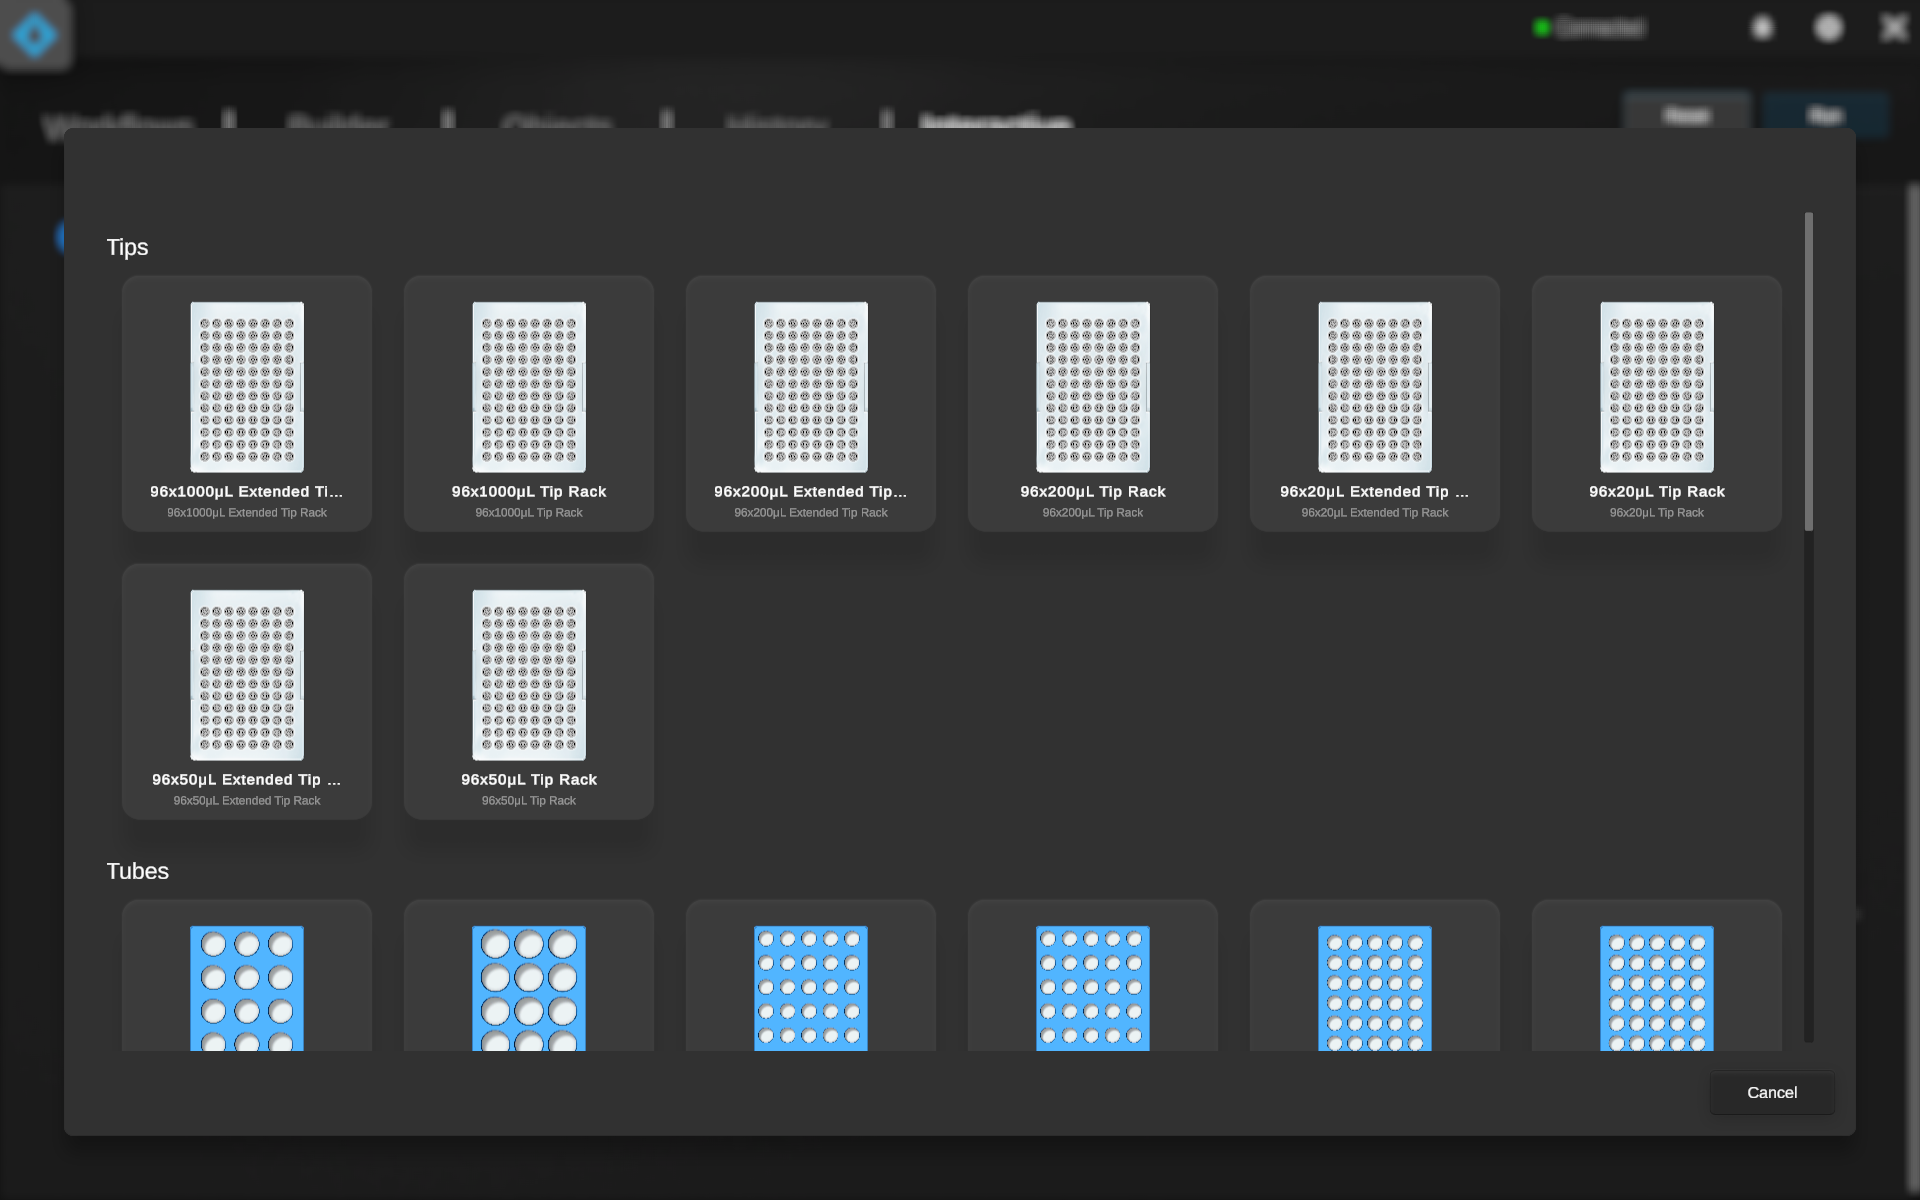Click the gray subtitle "96x20µL Tip Rack"
The width and height of the screenshot is (1920, 1200).
(1657, 513)
